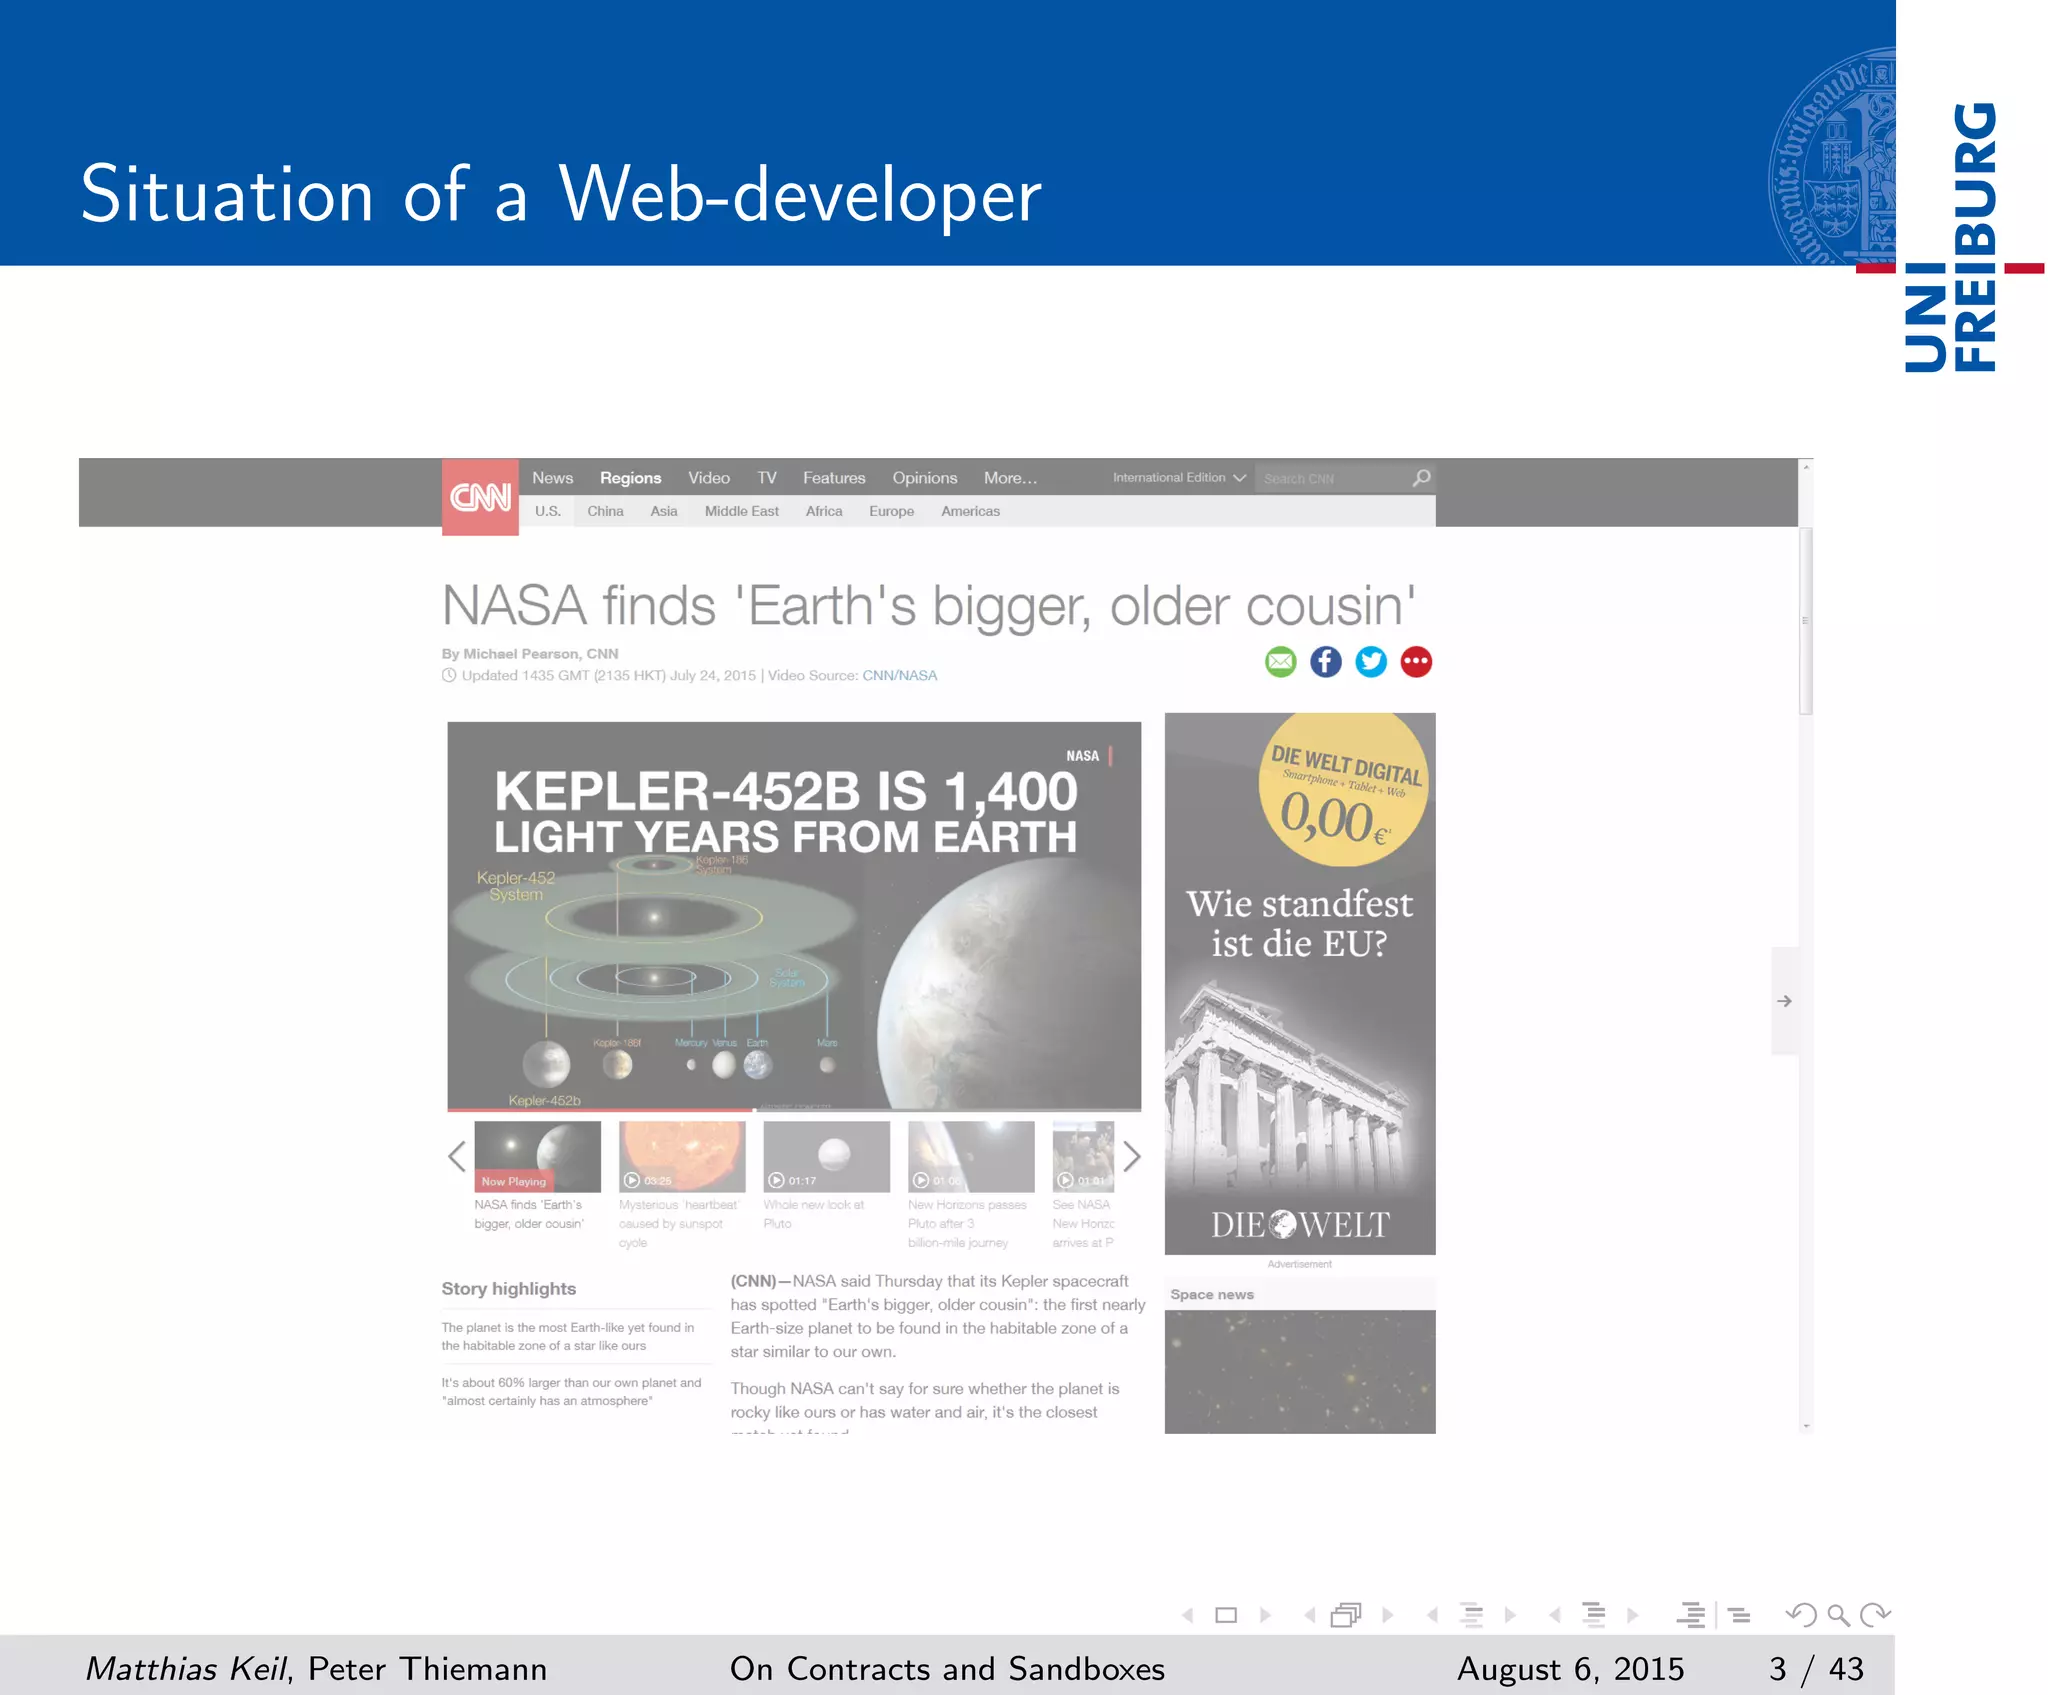The height and width of the screenshot is (1695, 2048).
Task: Go to previous section using Beamer arrow
Action: click(1554, 1615)
